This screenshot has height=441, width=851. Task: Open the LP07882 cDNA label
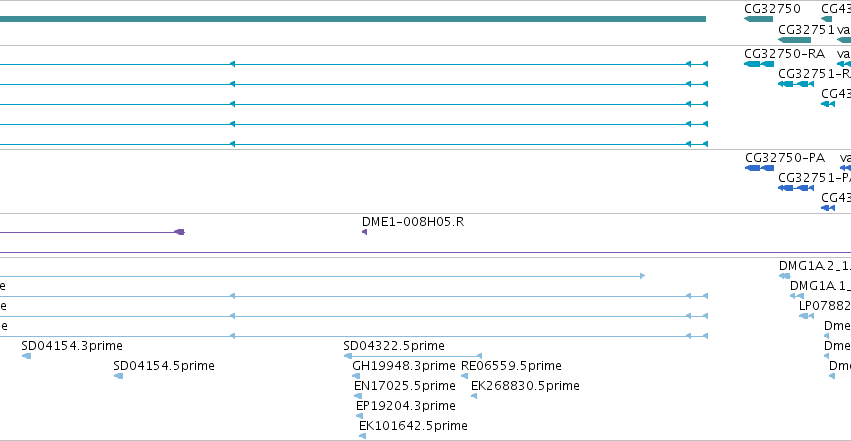[x=825, y=306]
